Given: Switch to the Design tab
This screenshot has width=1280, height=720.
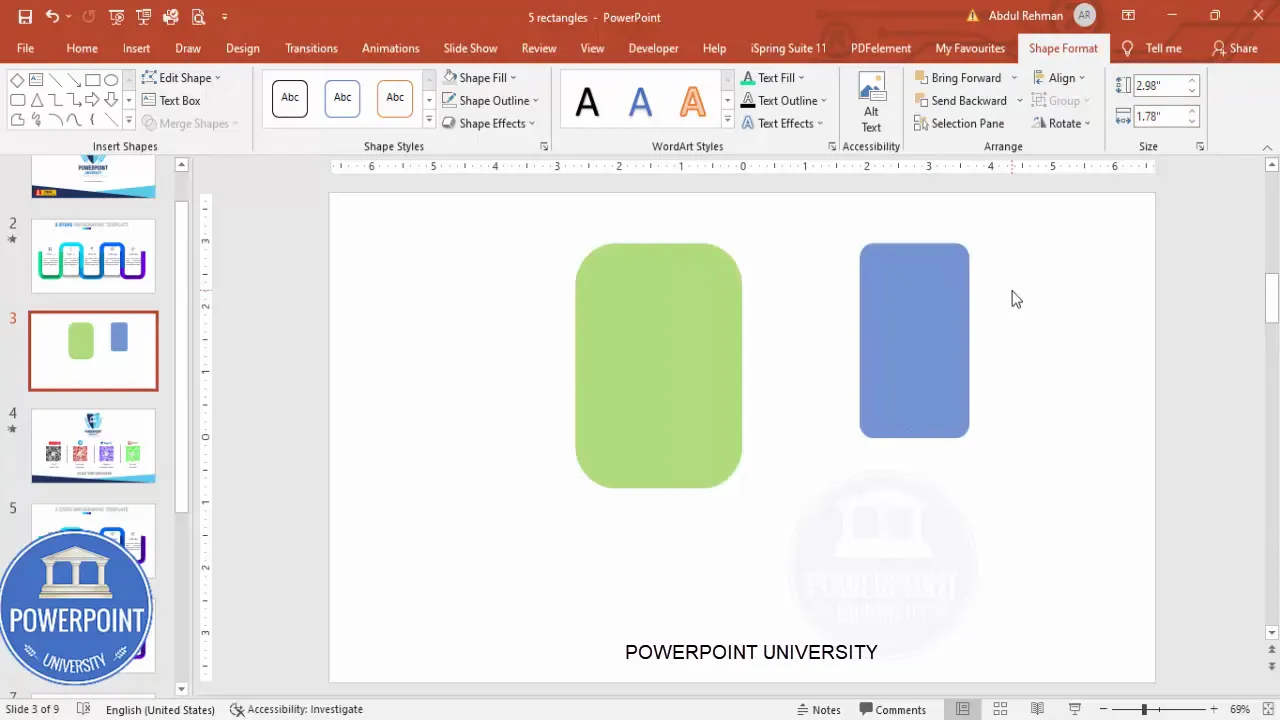Looking at the screenshot, I should 242,48.
